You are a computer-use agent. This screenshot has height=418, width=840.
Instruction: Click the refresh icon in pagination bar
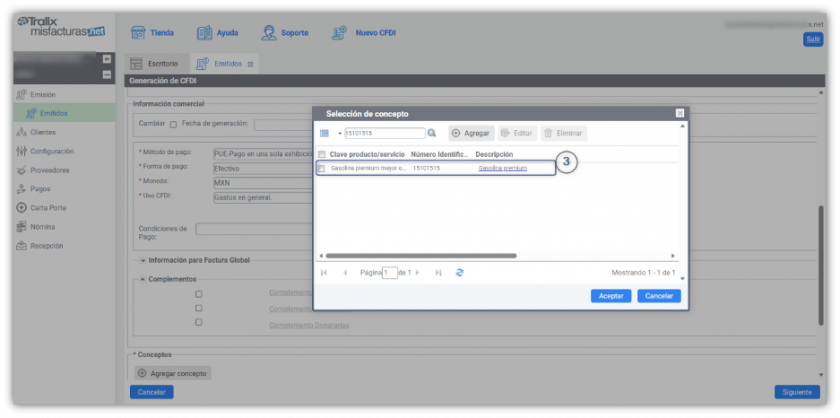point(459,272)
